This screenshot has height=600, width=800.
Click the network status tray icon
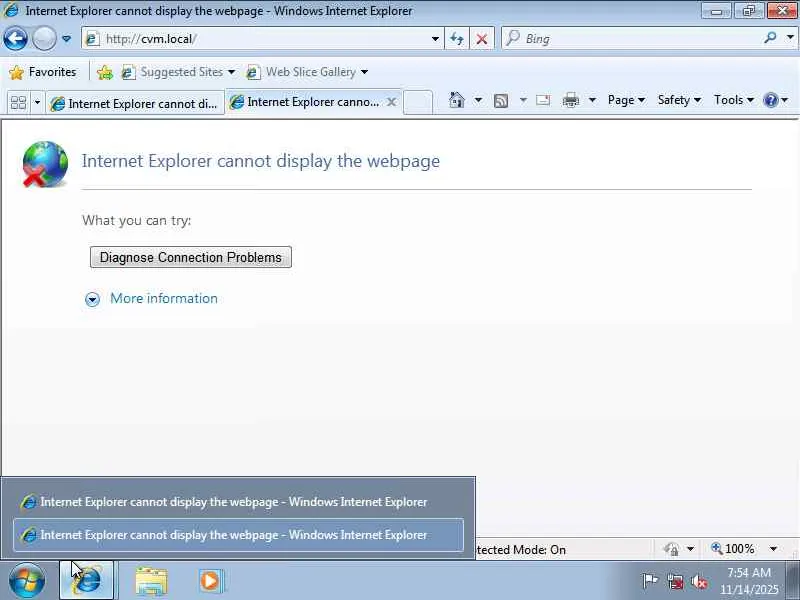coord(675,581)
